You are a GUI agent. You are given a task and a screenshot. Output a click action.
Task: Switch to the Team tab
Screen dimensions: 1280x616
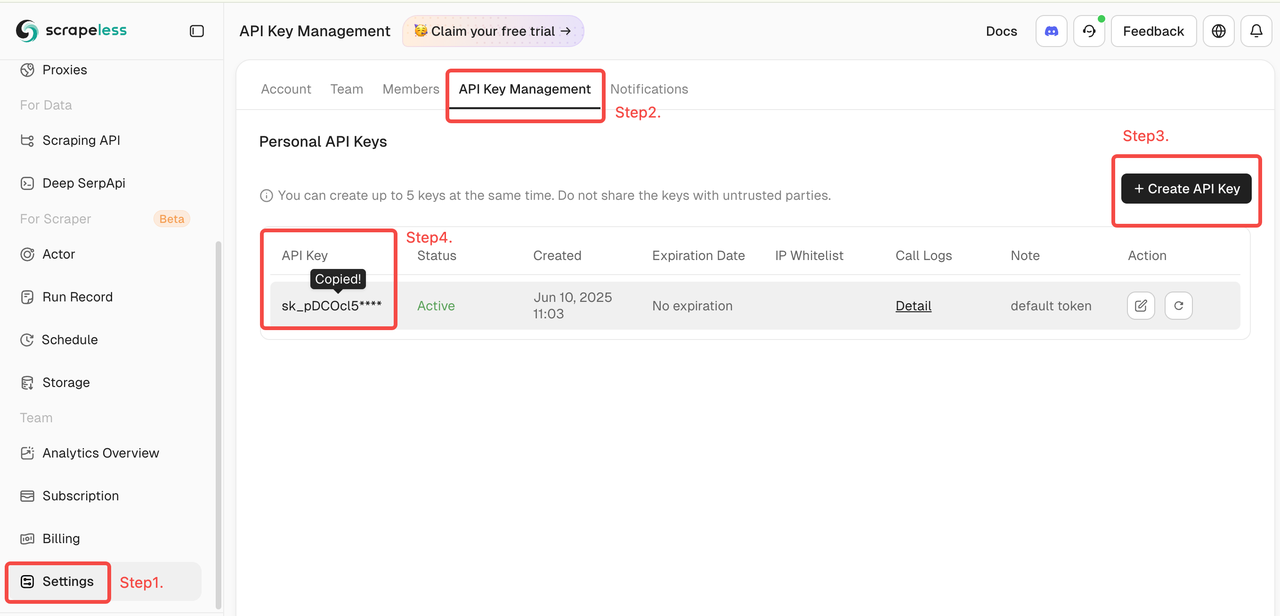tap(347, 89)
